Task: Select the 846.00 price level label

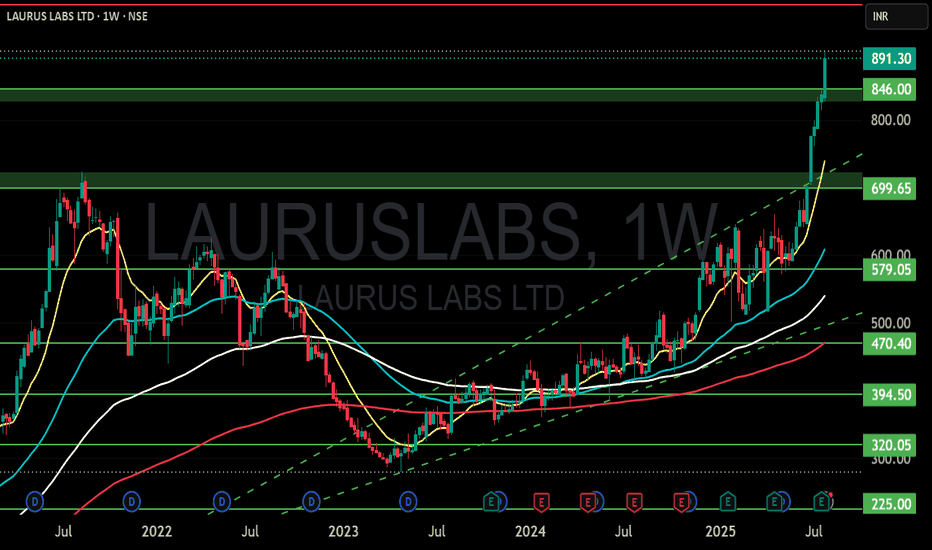Action: [889, 89]
